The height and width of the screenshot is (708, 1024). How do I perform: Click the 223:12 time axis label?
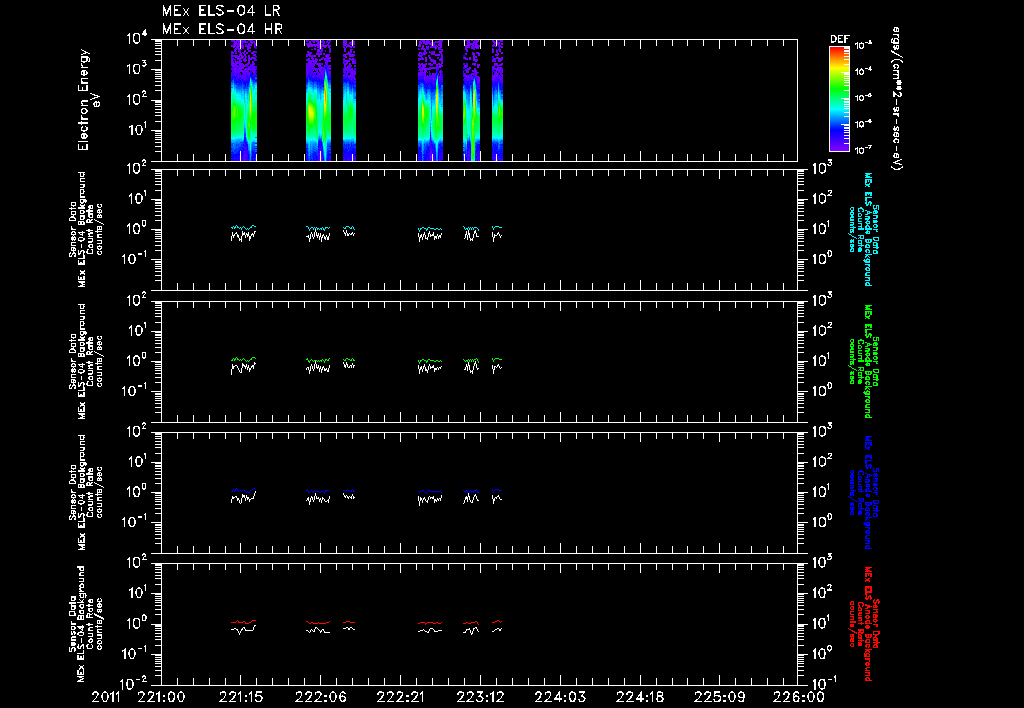(480, 697)
